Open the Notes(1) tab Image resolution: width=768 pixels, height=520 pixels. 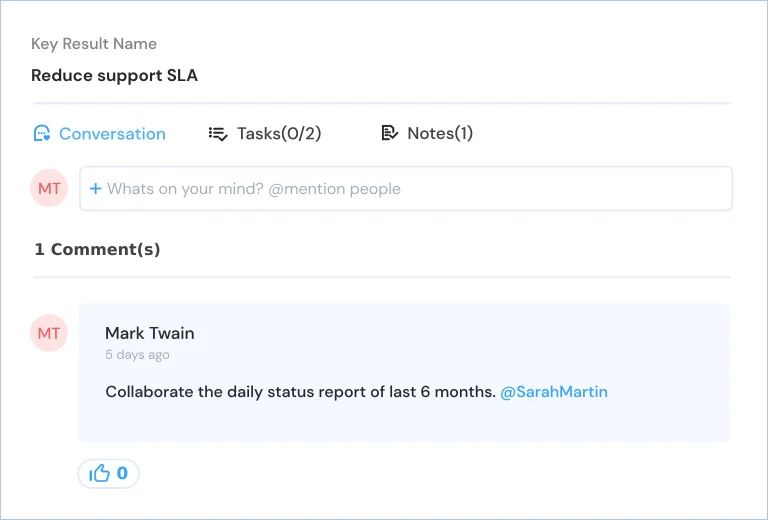(x=427, y=133)
